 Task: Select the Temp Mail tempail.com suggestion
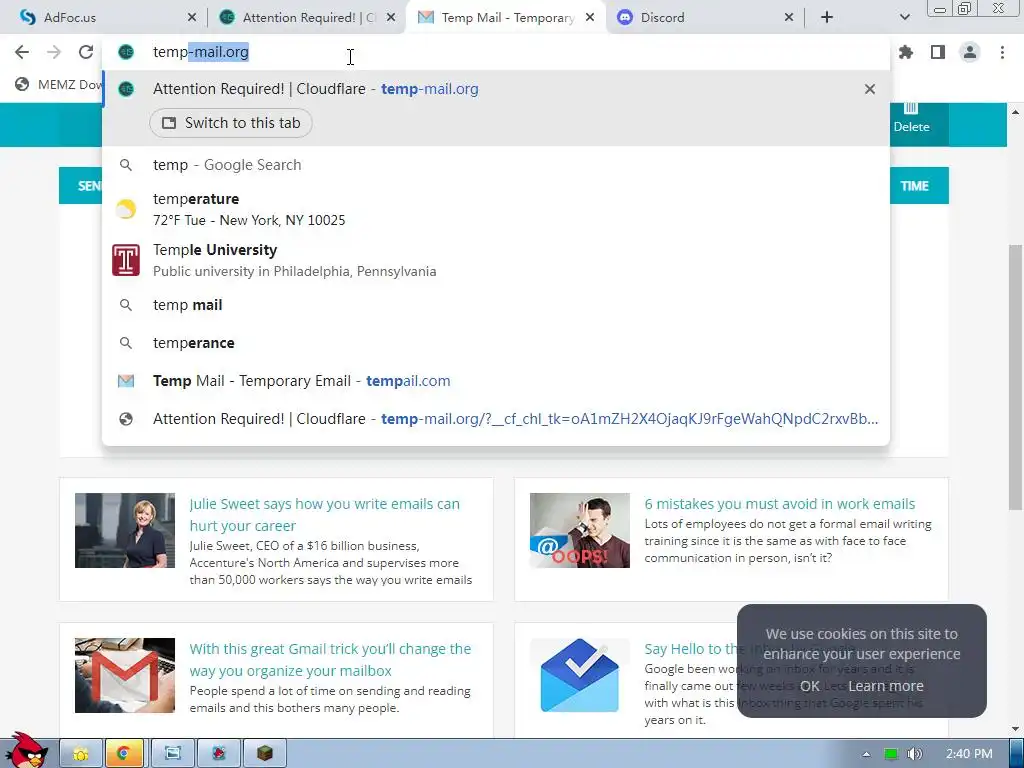tap(496, 381)
